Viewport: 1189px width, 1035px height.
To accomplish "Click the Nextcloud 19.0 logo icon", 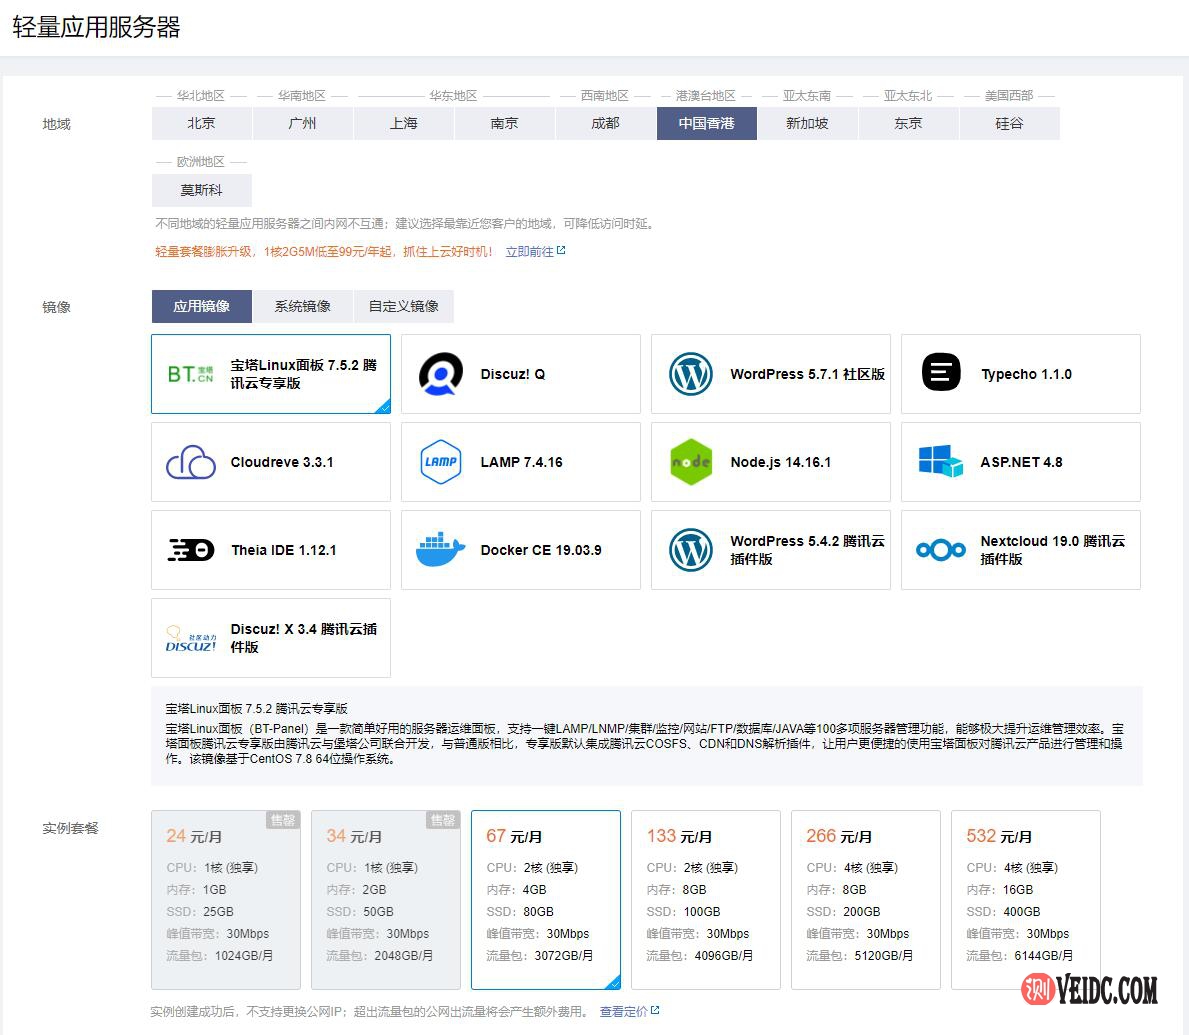I will tap(941, 550).
